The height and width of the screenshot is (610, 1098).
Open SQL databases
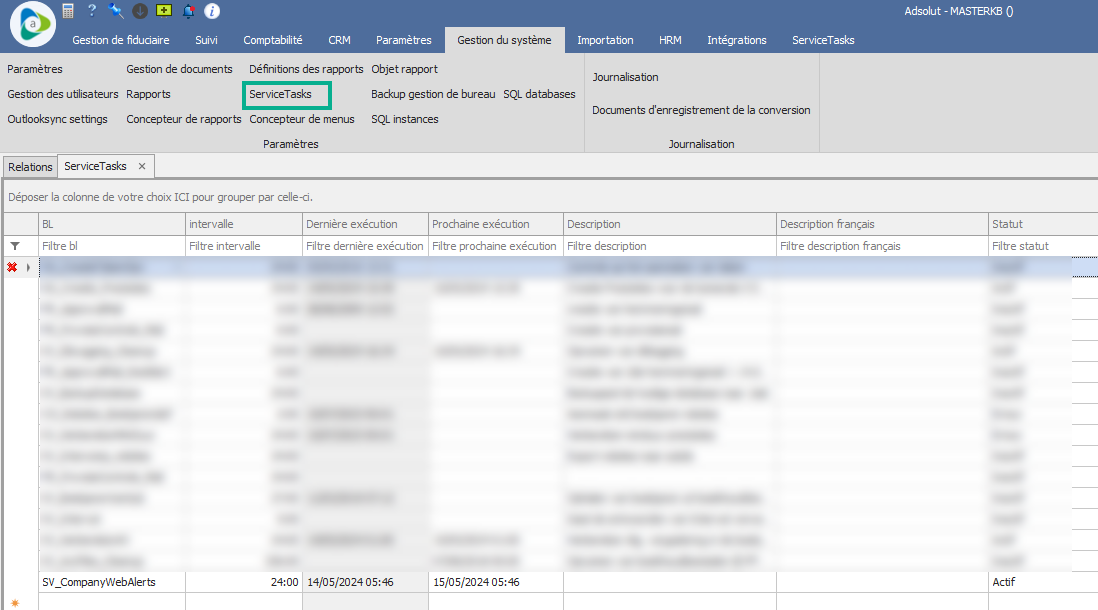pos(539,94)
